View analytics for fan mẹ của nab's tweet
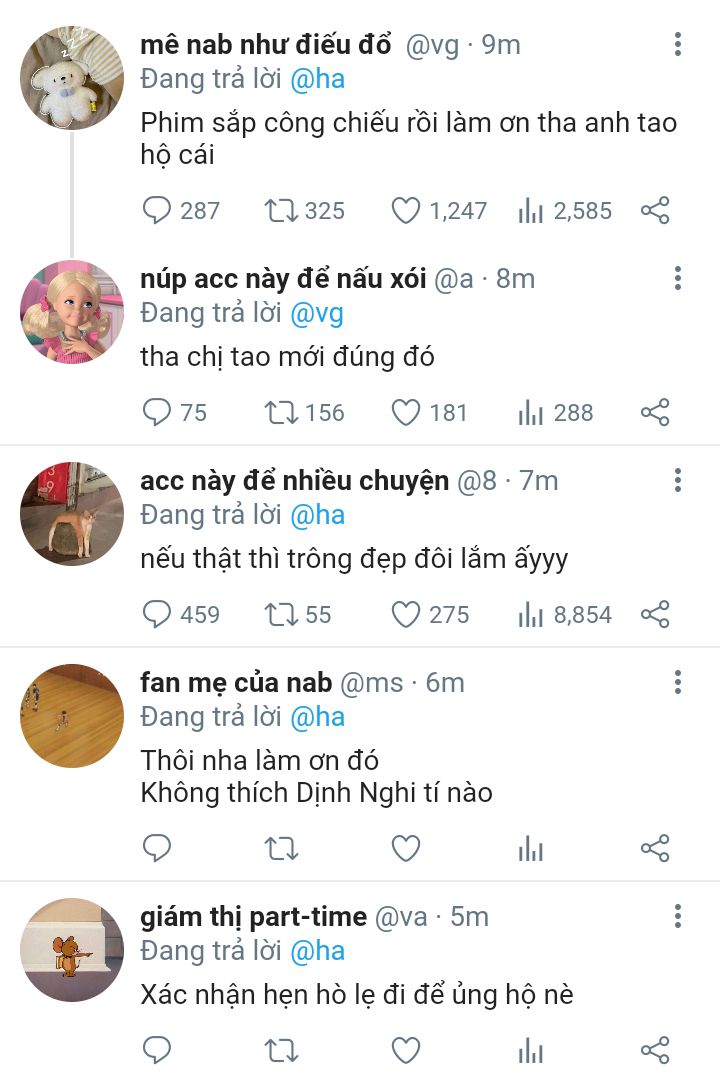720x1074 pixels. [x=530, y=849]
